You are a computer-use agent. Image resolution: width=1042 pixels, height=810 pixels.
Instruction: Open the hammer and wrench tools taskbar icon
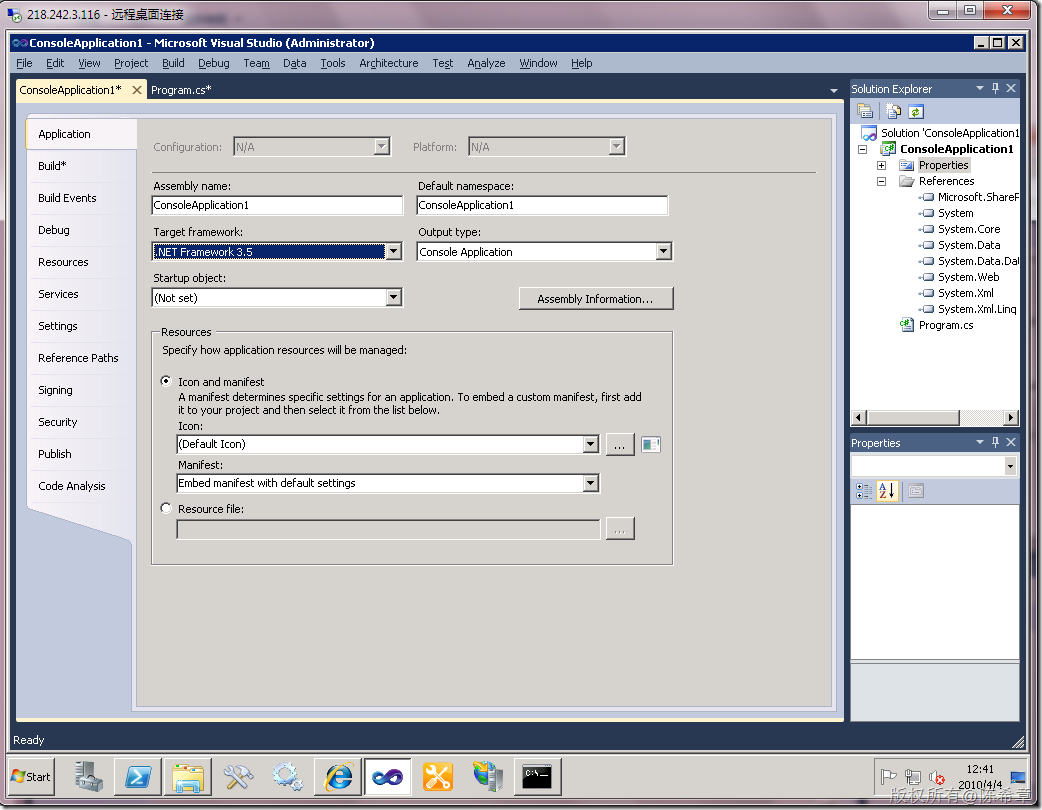click(x=237, y=776)
